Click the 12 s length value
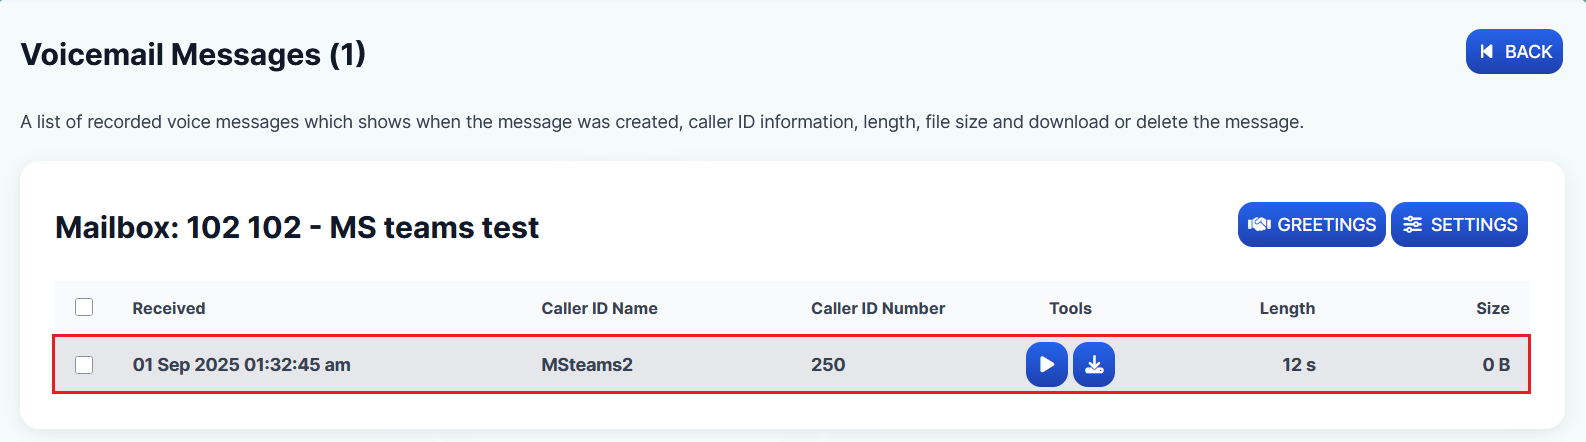 click(1298, 365)
